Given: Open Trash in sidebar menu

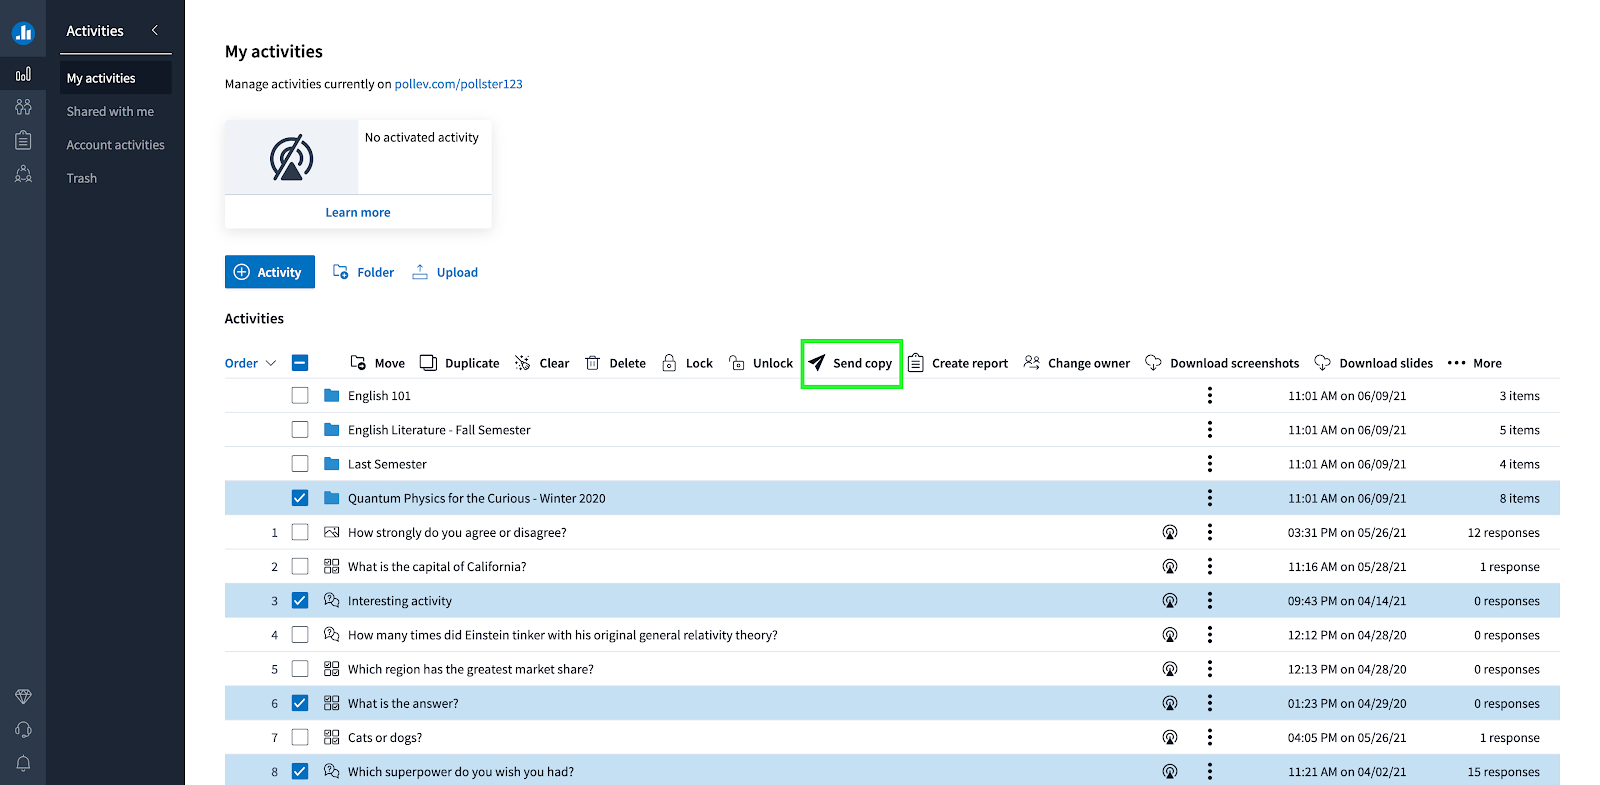Looking at the screenshot, I should pos(82,178).
